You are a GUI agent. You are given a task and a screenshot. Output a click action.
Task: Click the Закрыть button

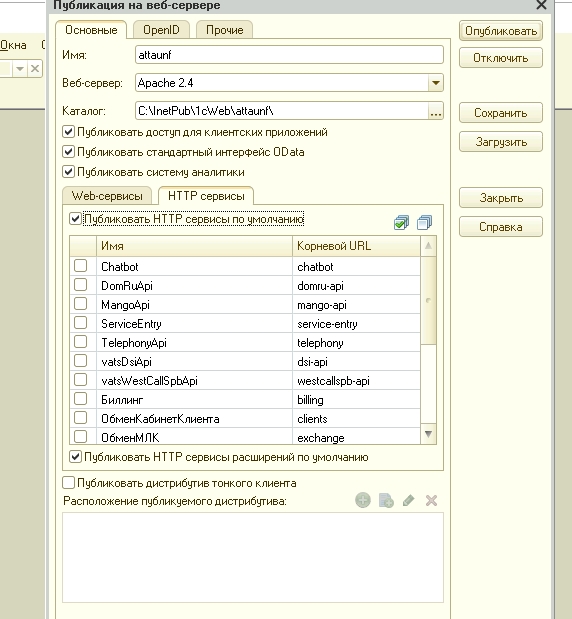[501, 198]
